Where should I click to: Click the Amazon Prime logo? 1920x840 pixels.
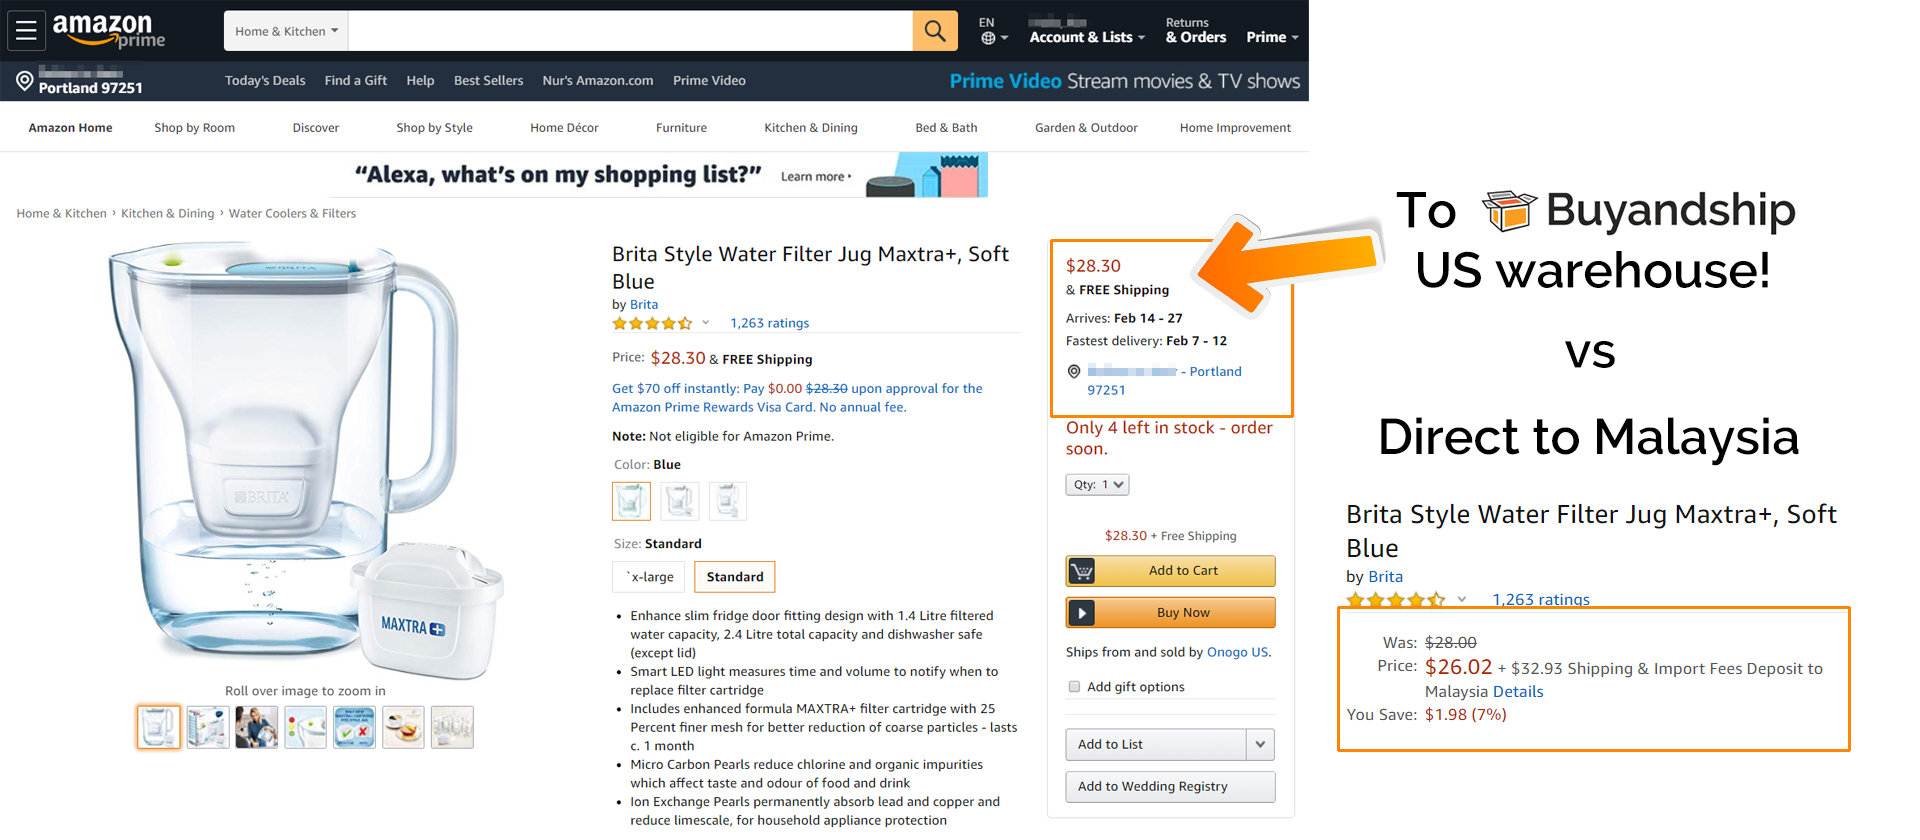(x=108, y=31)
